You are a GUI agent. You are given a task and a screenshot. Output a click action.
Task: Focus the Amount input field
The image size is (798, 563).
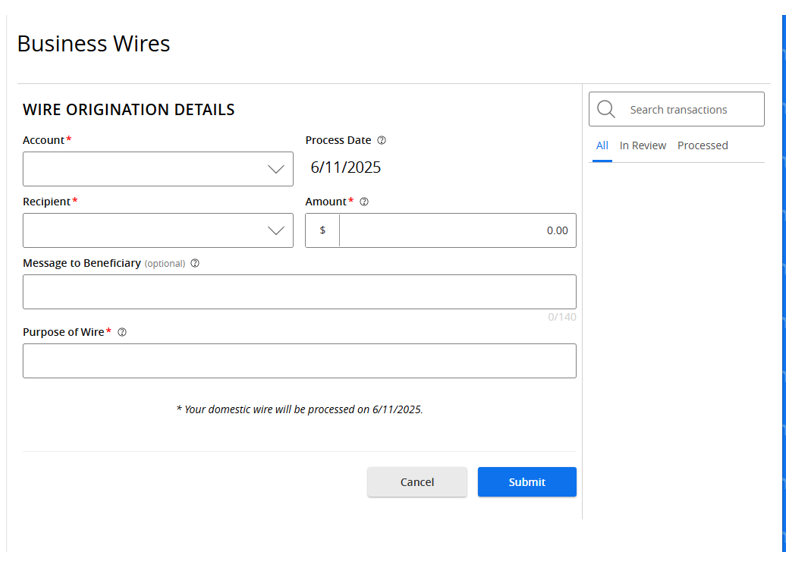458,231
